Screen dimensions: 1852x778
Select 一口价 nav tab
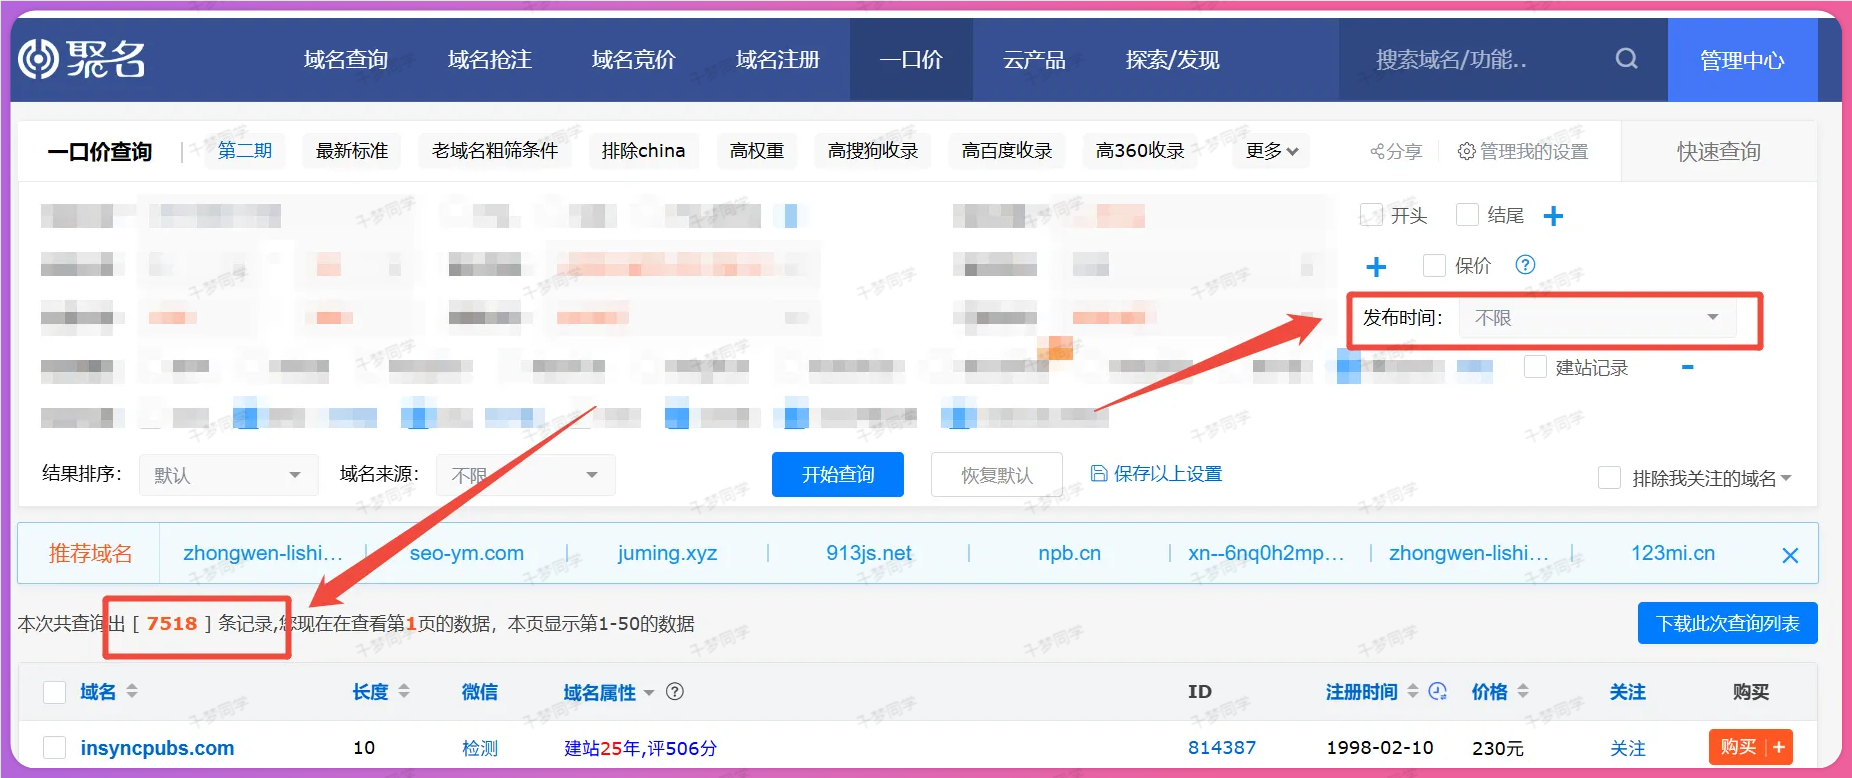911,60
